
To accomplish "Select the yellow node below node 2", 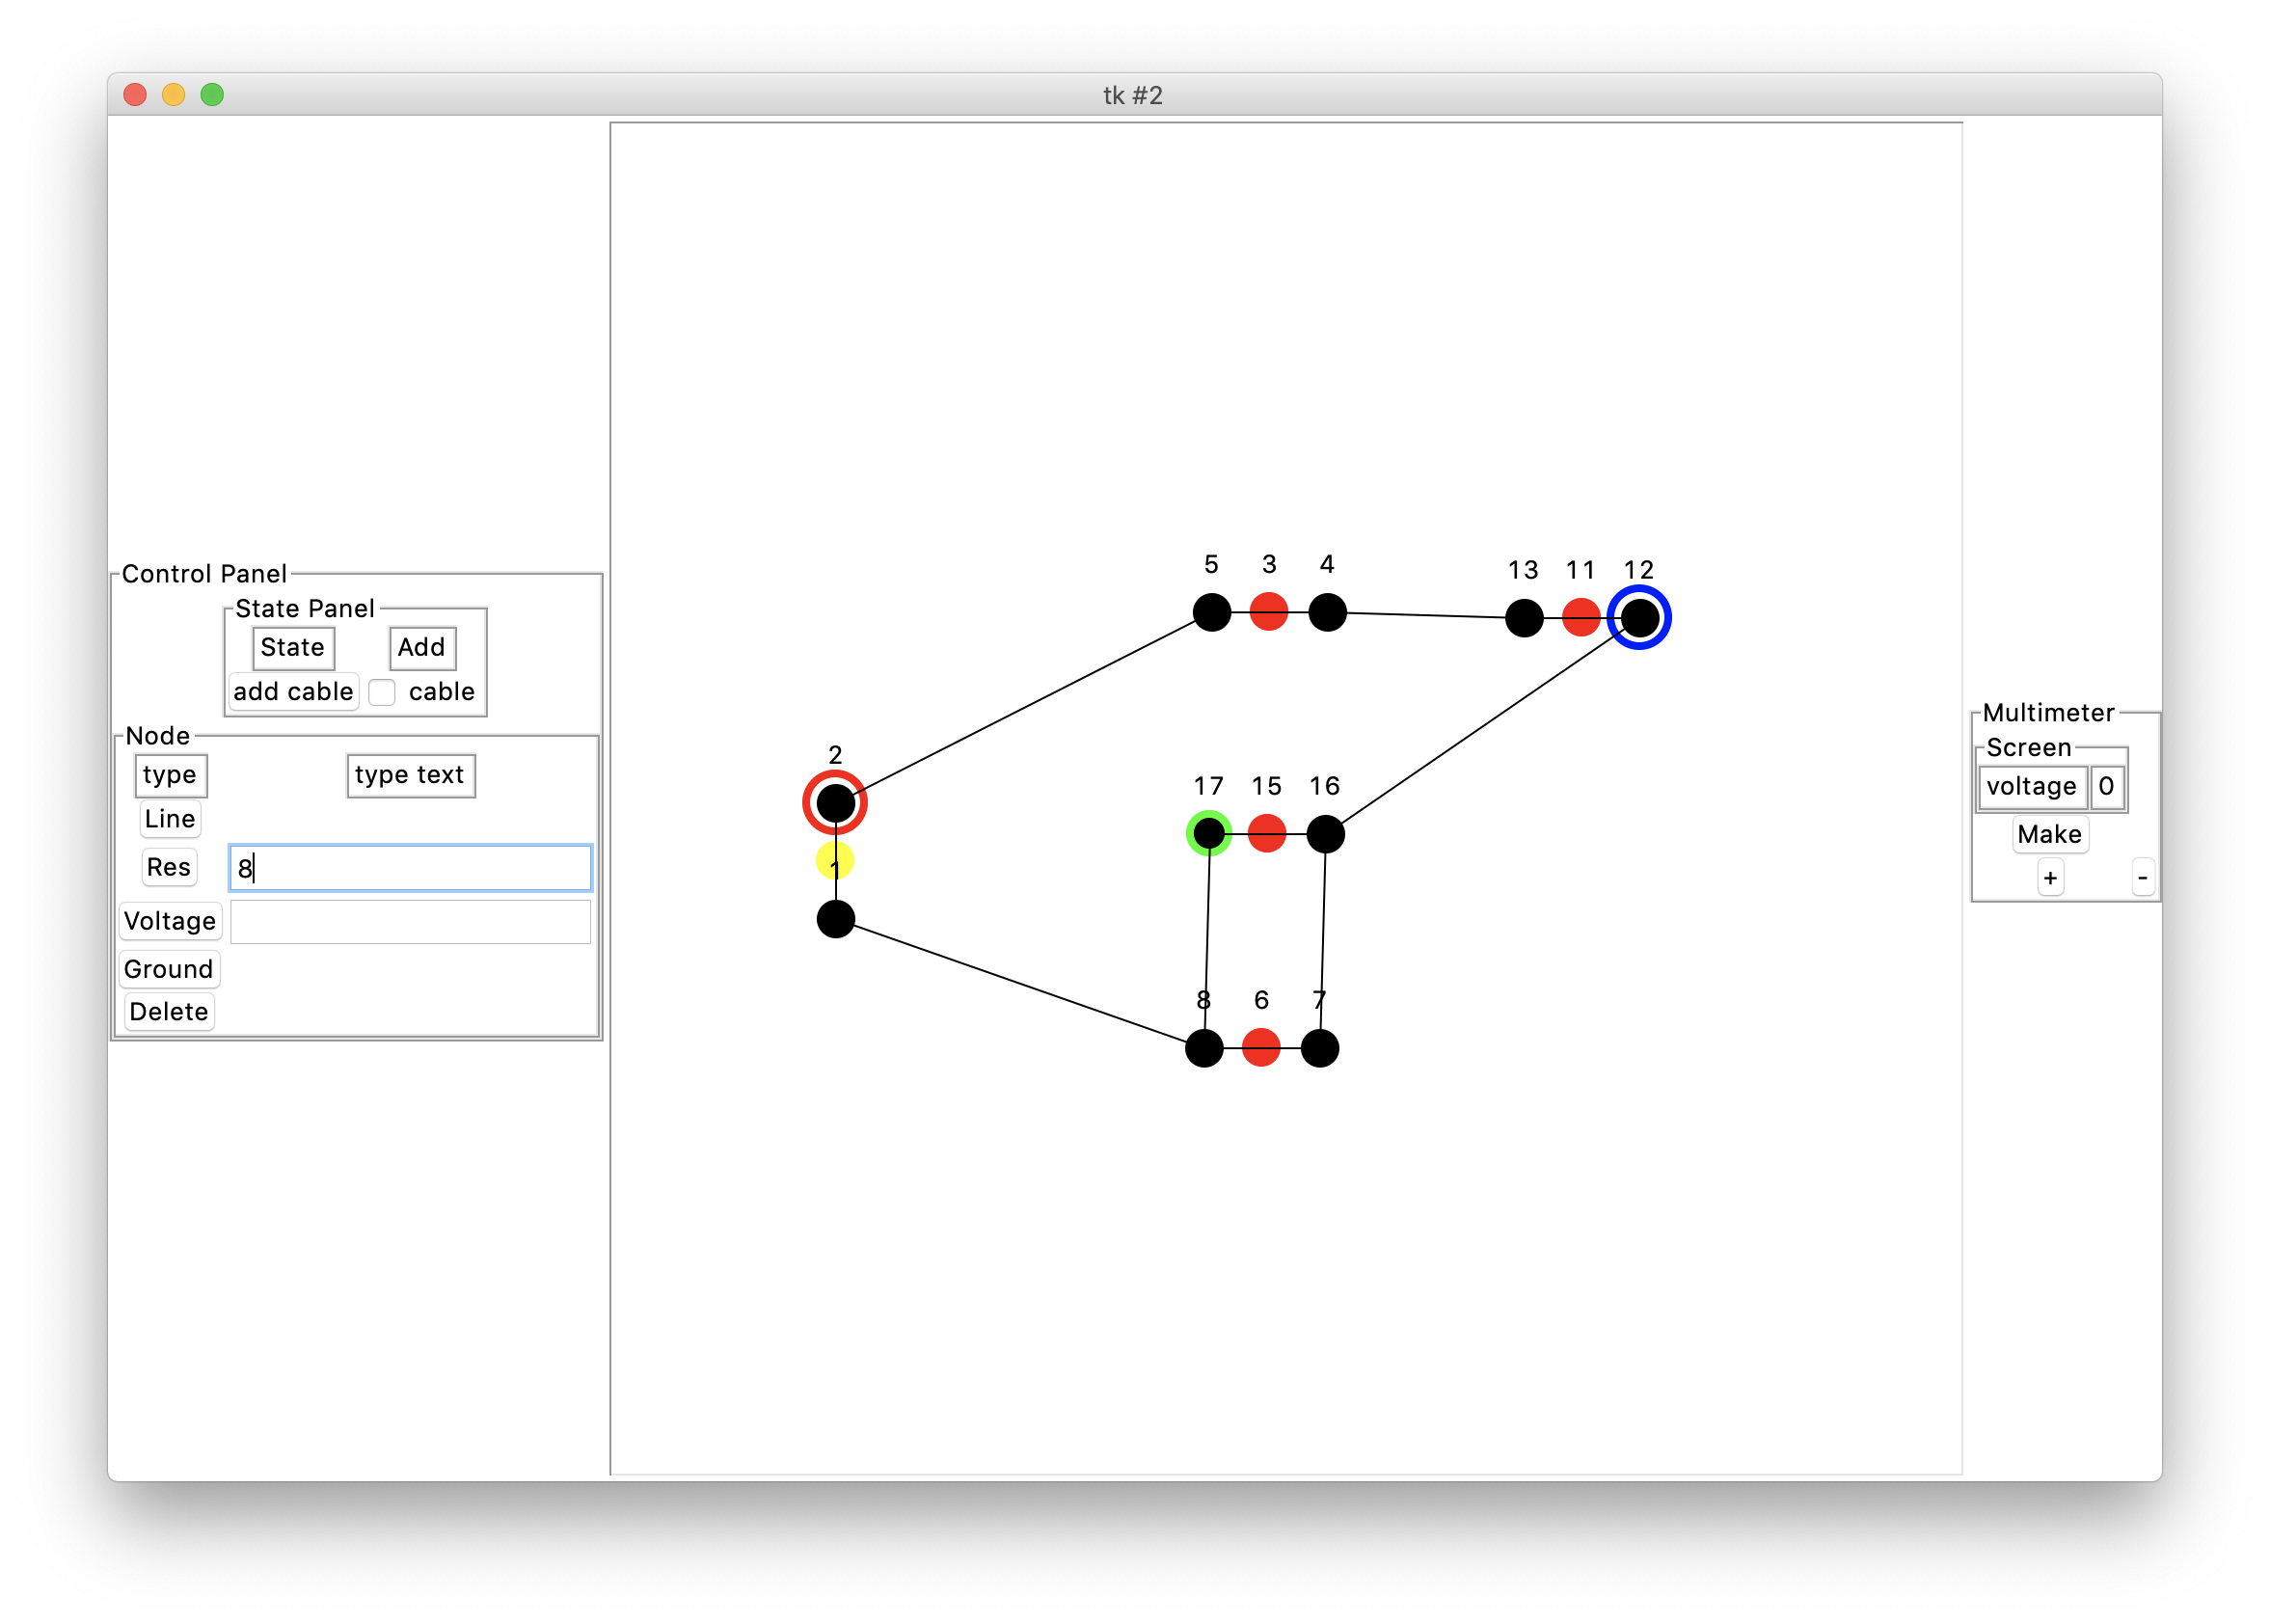I will click(x=835, y=860).
